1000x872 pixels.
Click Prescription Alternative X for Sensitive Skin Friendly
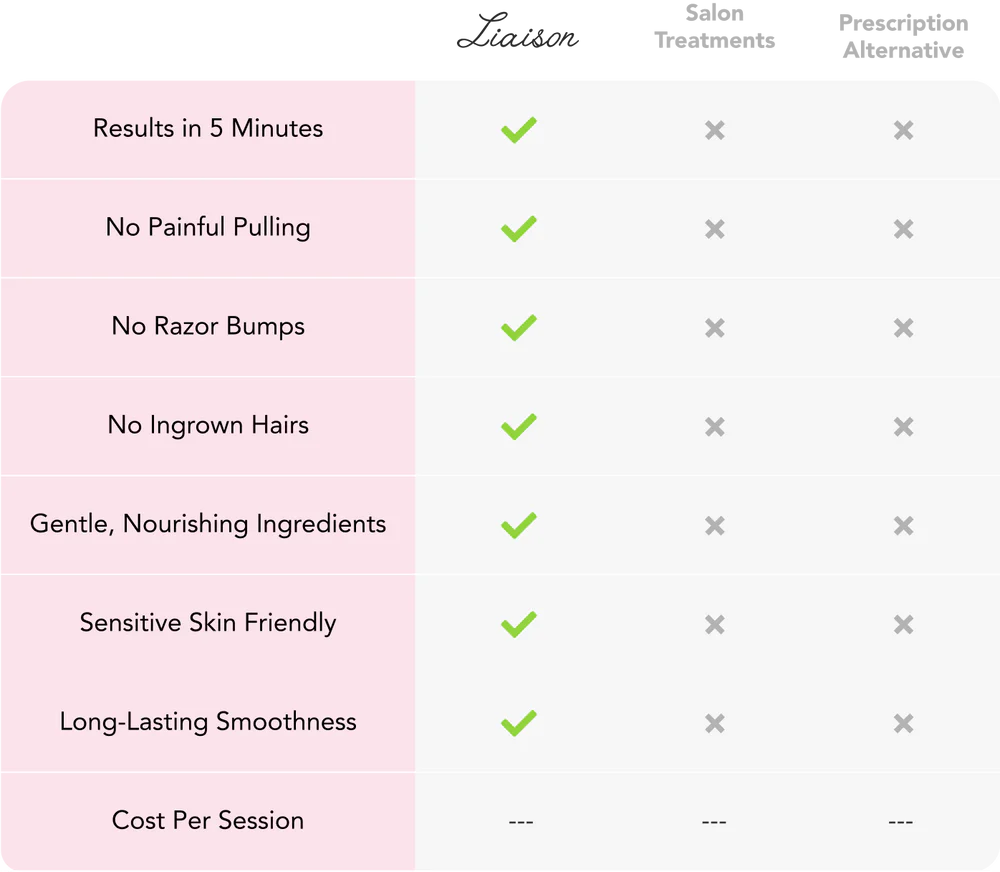pos(903,624)
